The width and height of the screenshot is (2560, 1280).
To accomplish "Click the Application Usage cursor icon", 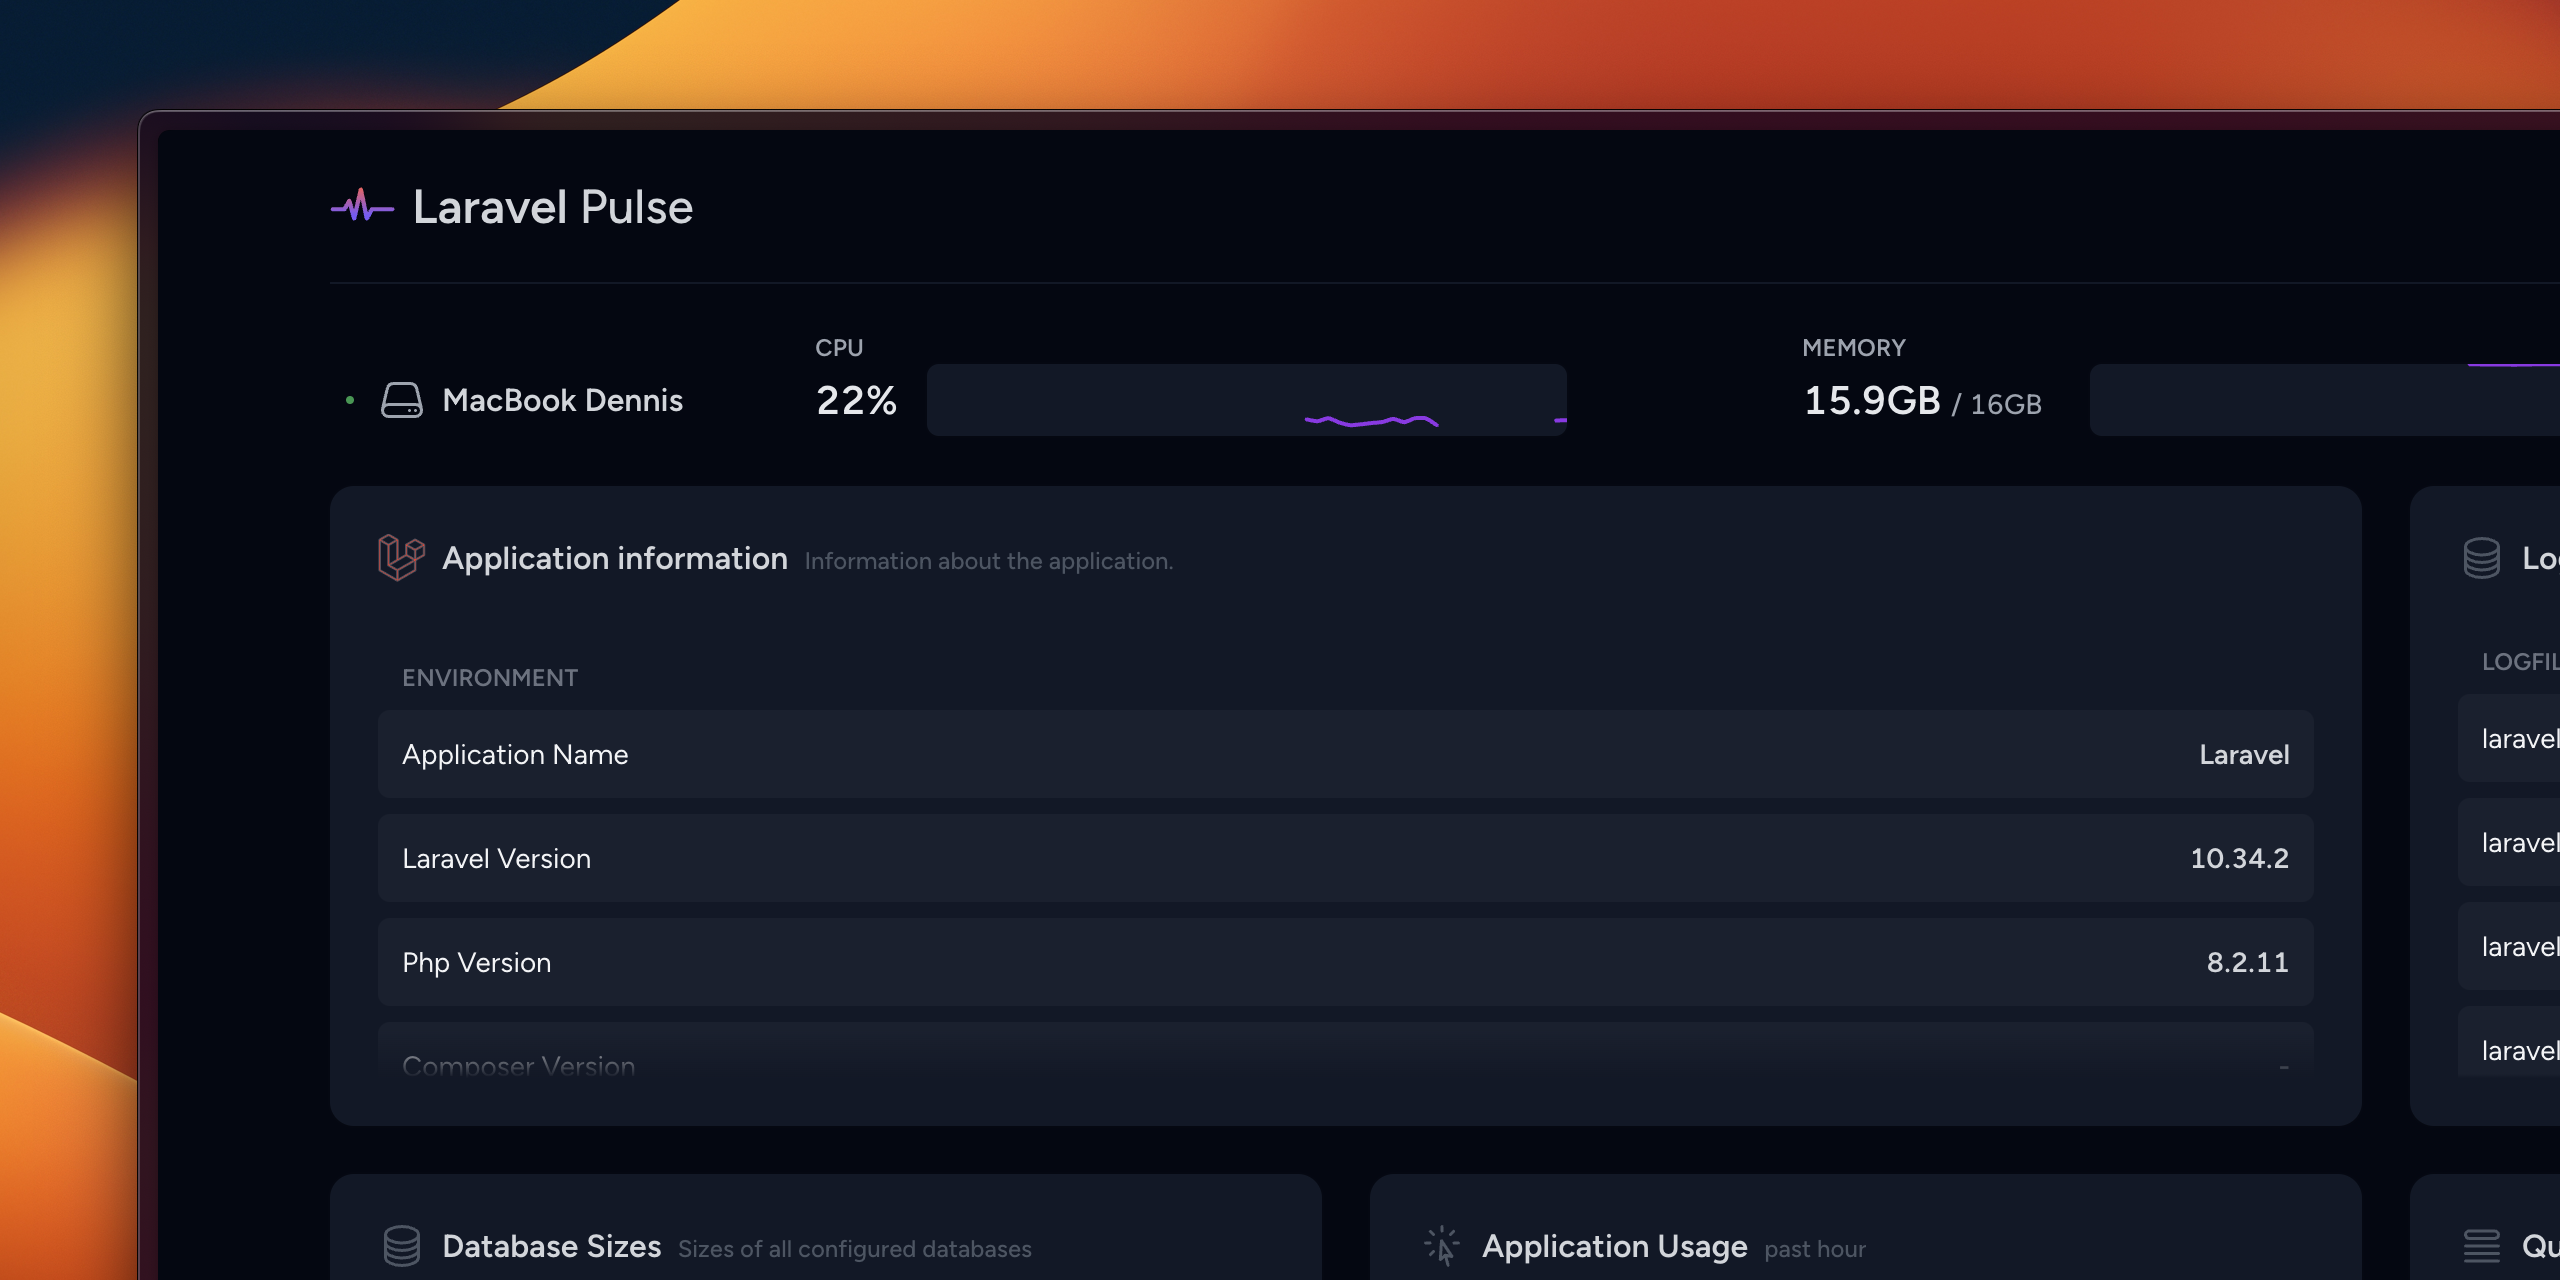I will (1441, 1246).
